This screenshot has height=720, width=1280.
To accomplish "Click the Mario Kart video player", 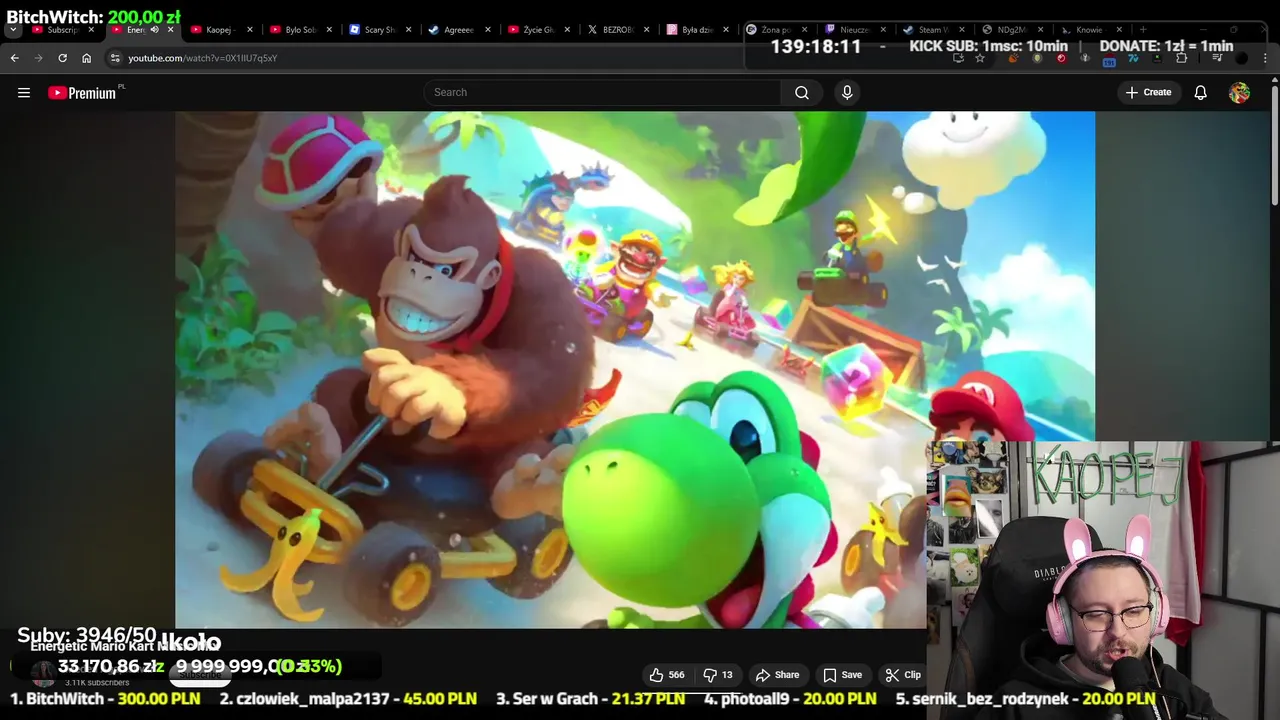I will (x=635, y=370).
